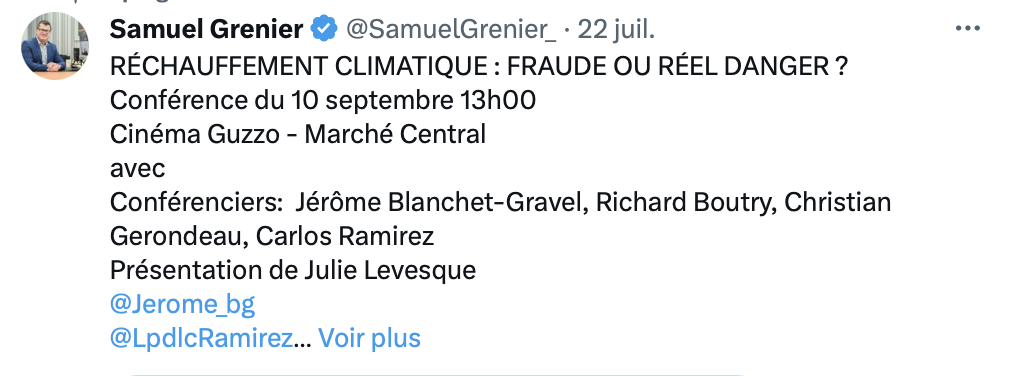Click the Cinéma Guzzo - Marché Central line
Screen dimensions: 1010x376
(x=298, y=135)
